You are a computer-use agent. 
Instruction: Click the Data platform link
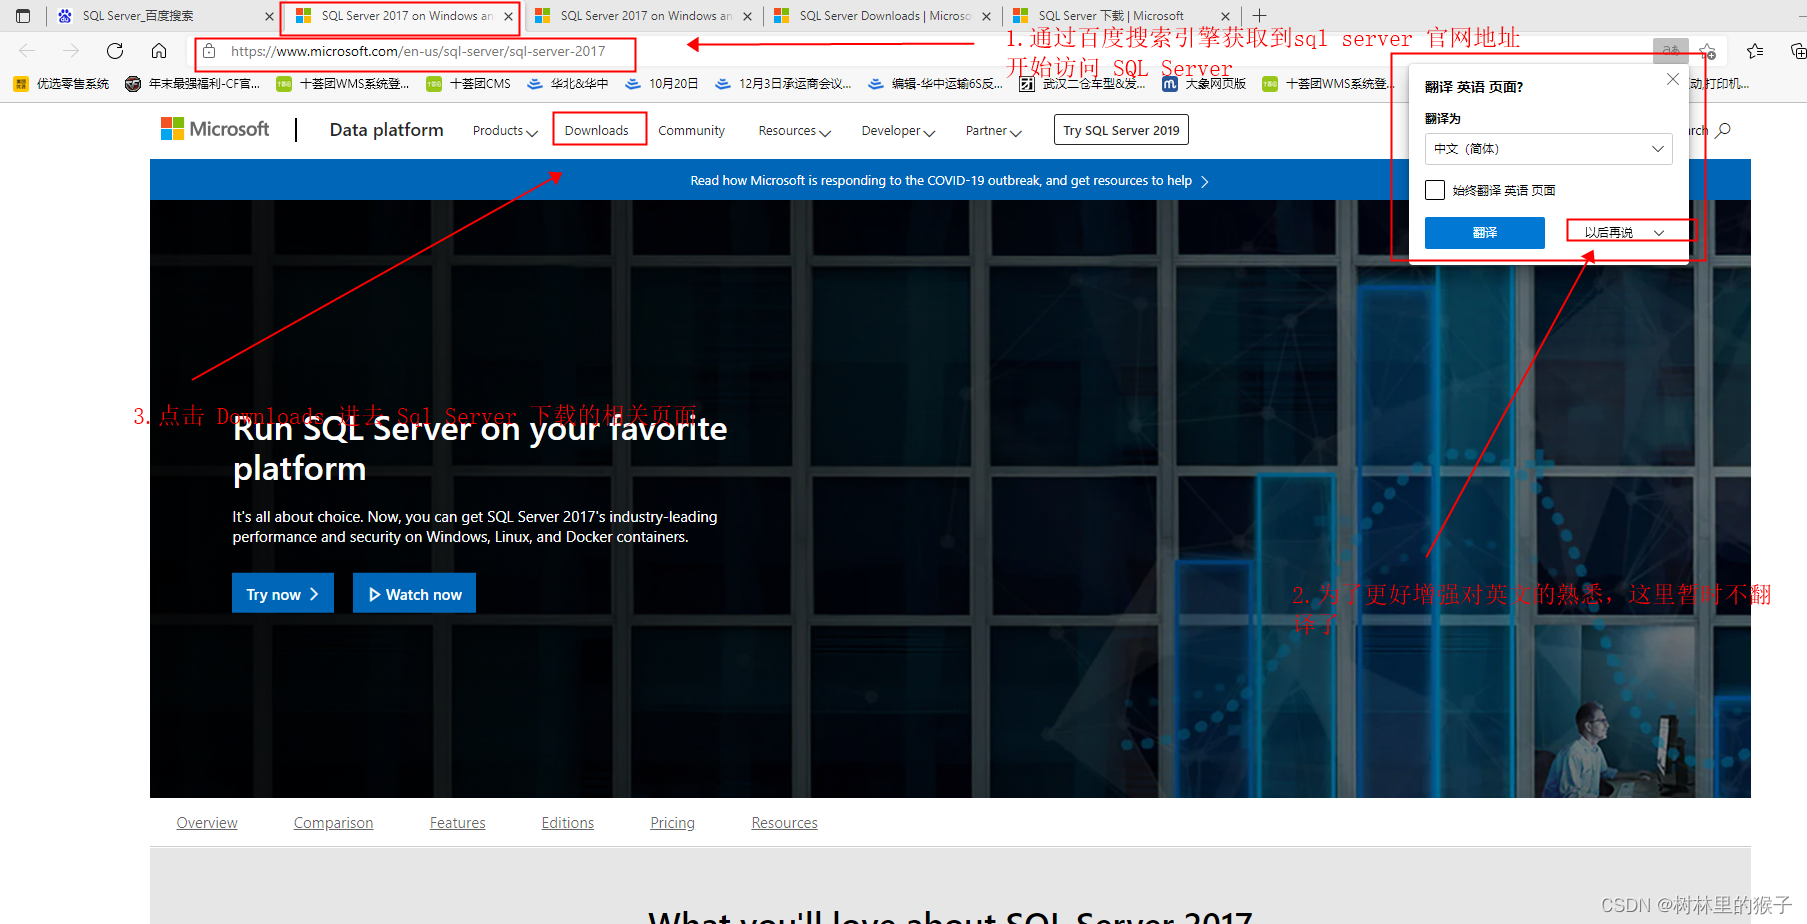click(387, 130)
